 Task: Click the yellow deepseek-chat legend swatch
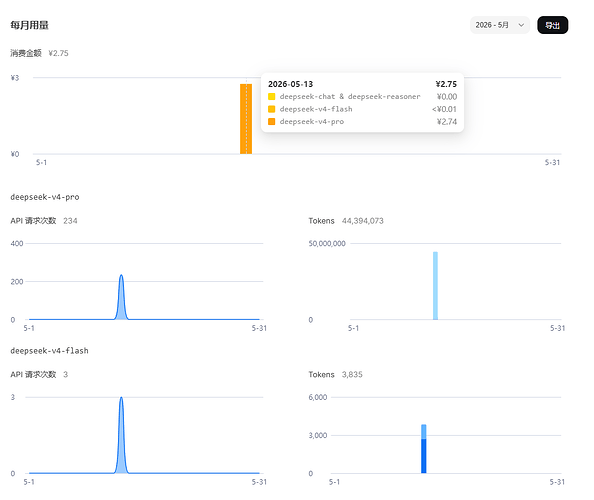click(x=272, y=97)
